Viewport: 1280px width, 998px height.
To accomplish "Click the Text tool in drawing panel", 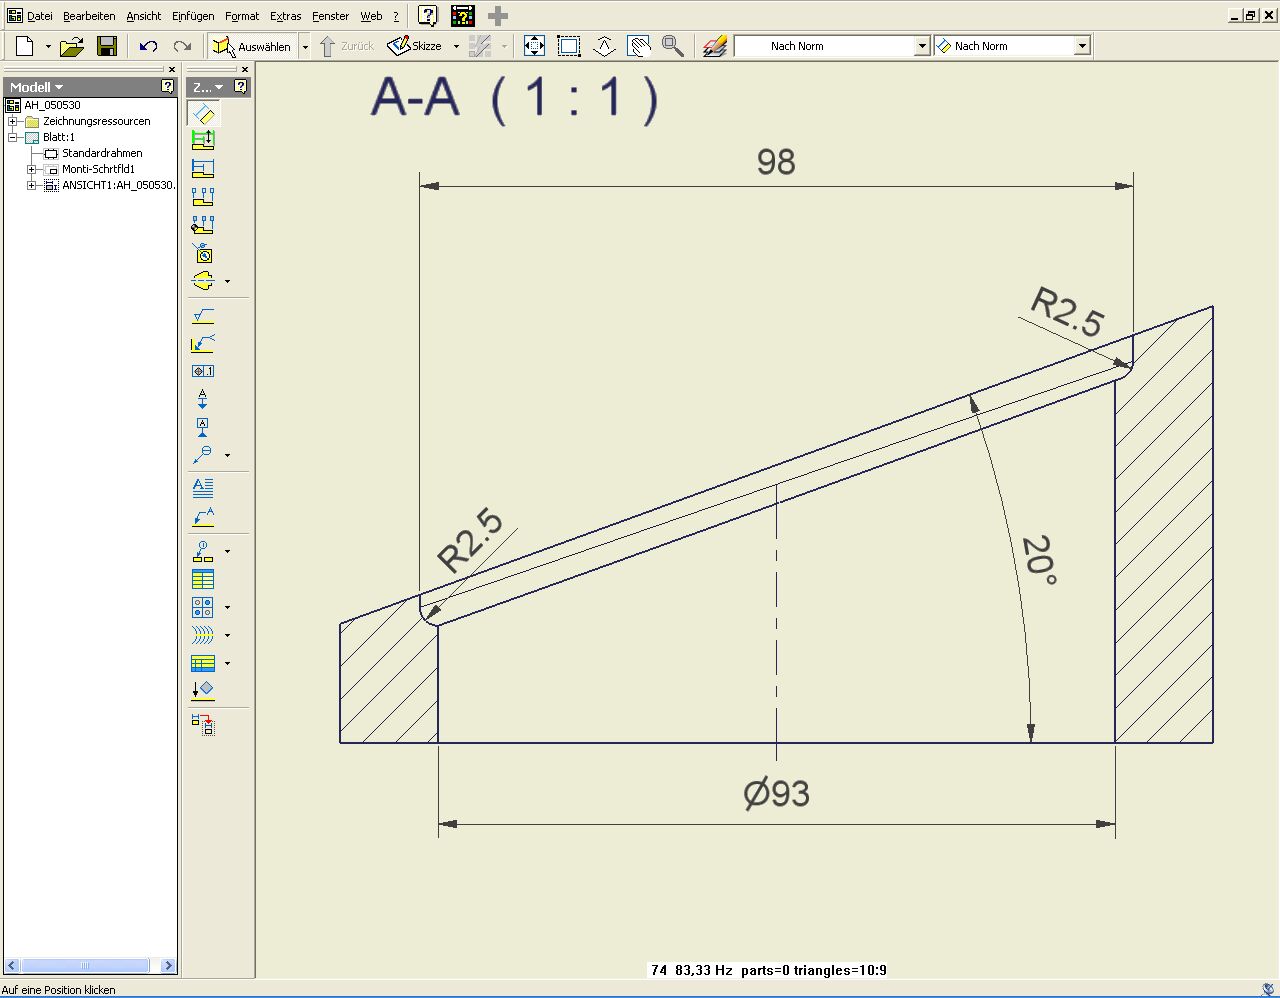I will pos(203,488).
